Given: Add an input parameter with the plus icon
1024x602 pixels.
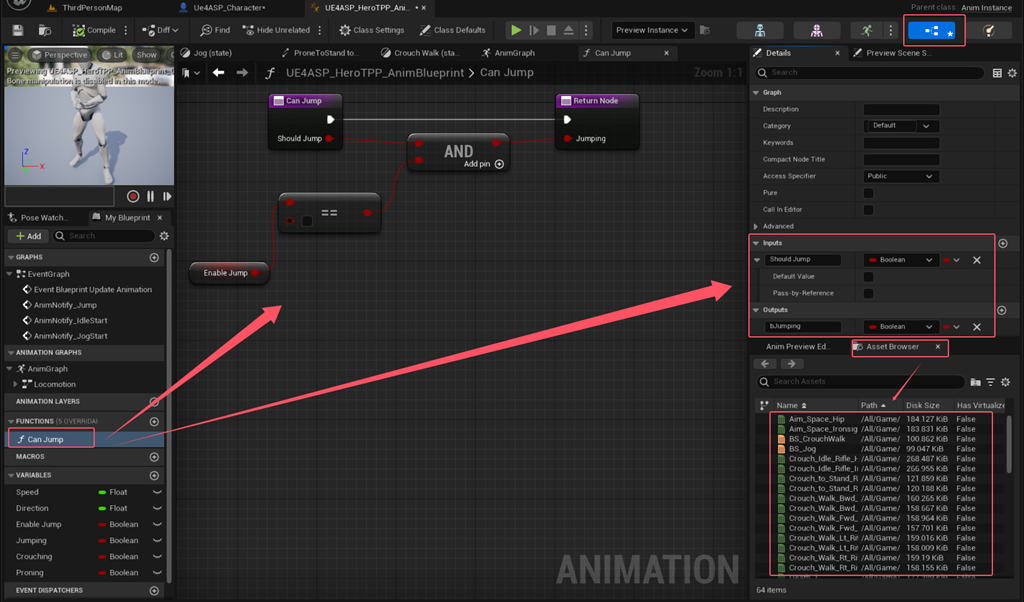Looking at the screenshot, I should coord(1003,243).
